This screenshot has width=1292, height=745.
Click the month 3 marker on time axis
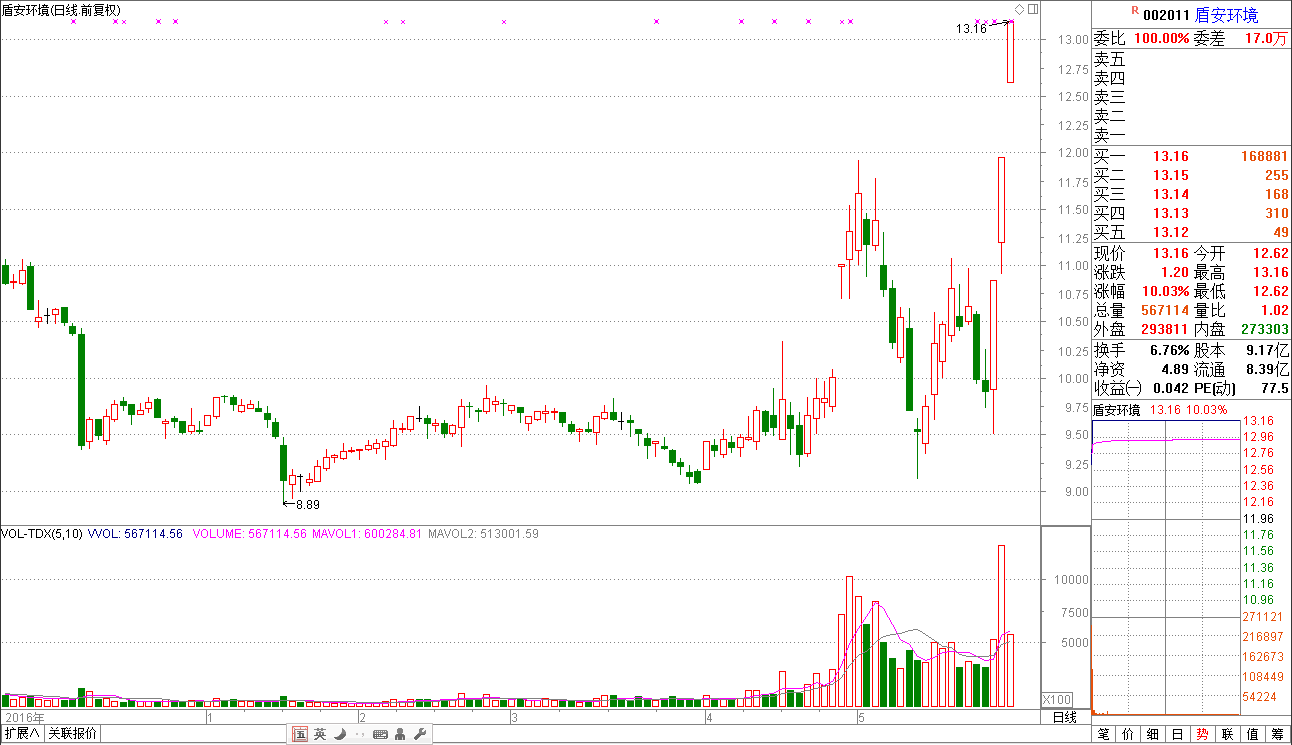tap(514, 718)
